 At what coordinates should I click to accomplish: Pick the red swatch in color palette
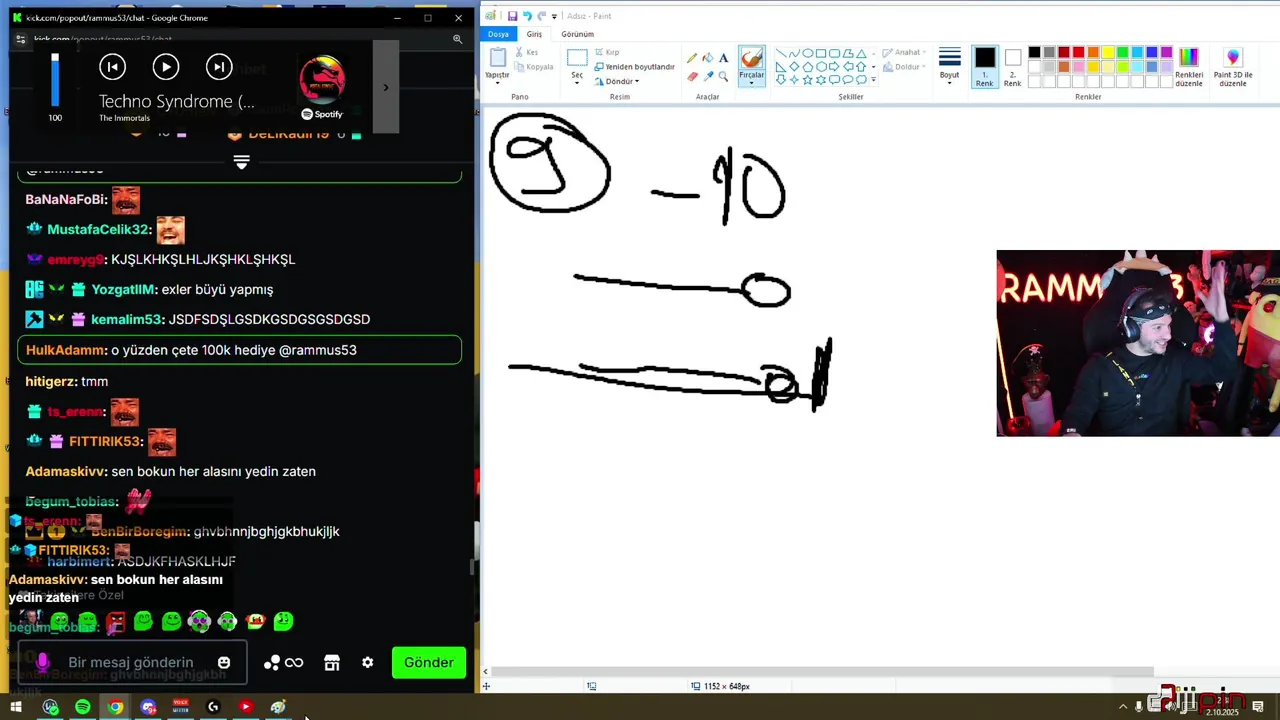pos(1078,52)
